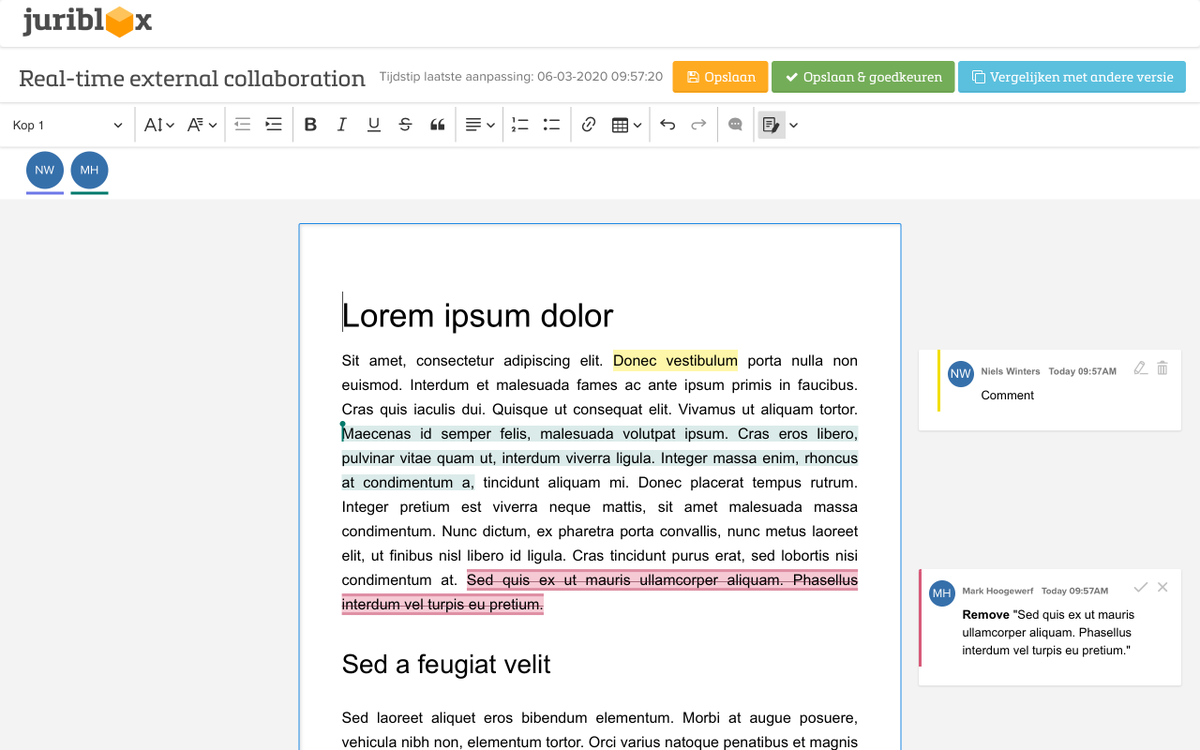
Task: Undo the last edit
Action: coord(668,125)
